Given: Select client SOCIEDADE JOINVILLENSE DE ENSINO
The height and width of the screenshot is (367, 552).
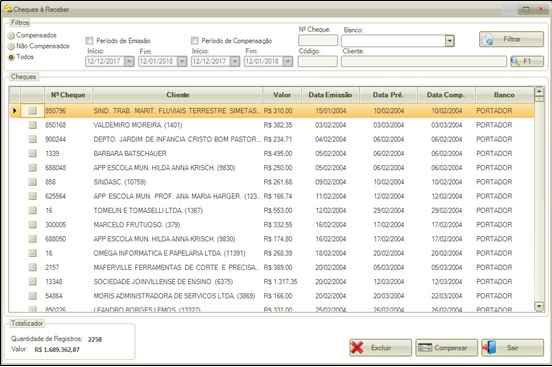Looking at the screenshot, I should [x=163, y=282].
